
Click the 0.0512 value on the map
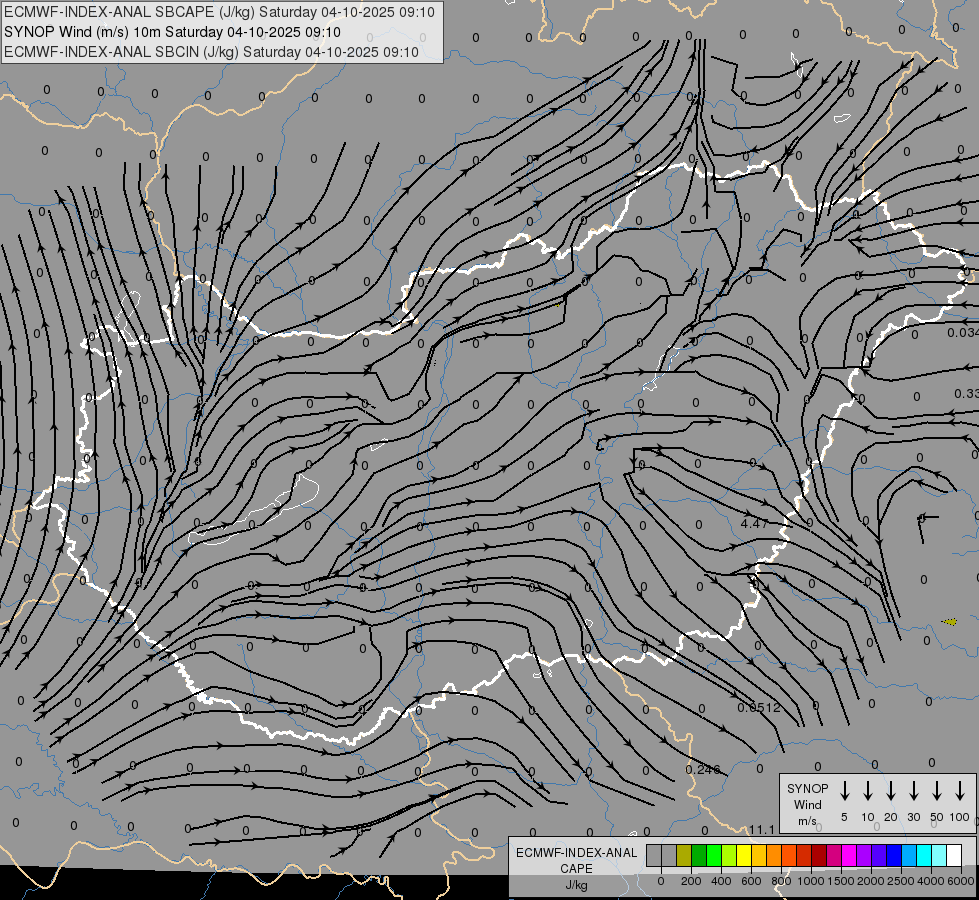[759, 708]
